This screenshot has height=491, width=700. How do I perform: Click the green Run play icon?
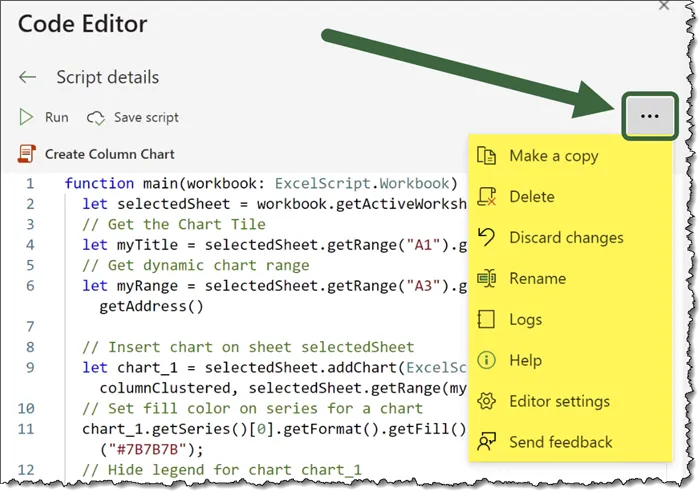coord(27,117)
